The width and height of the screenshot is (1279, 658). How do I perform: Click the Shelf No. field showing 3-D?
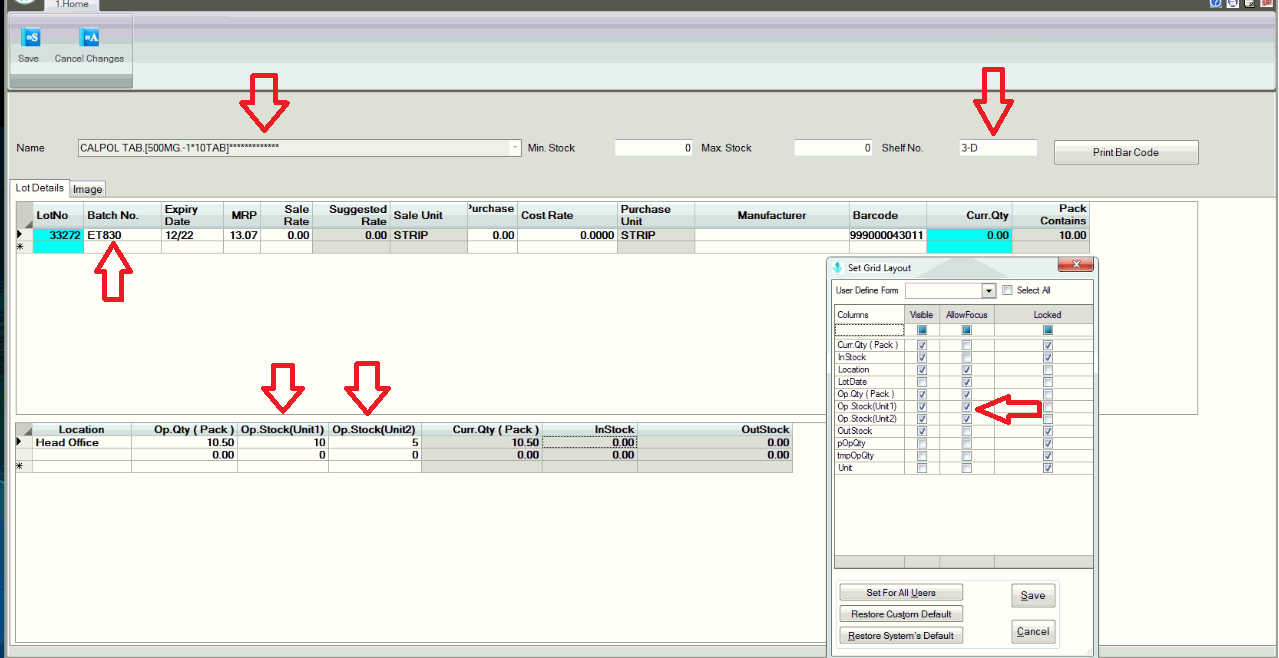[997, 148]
